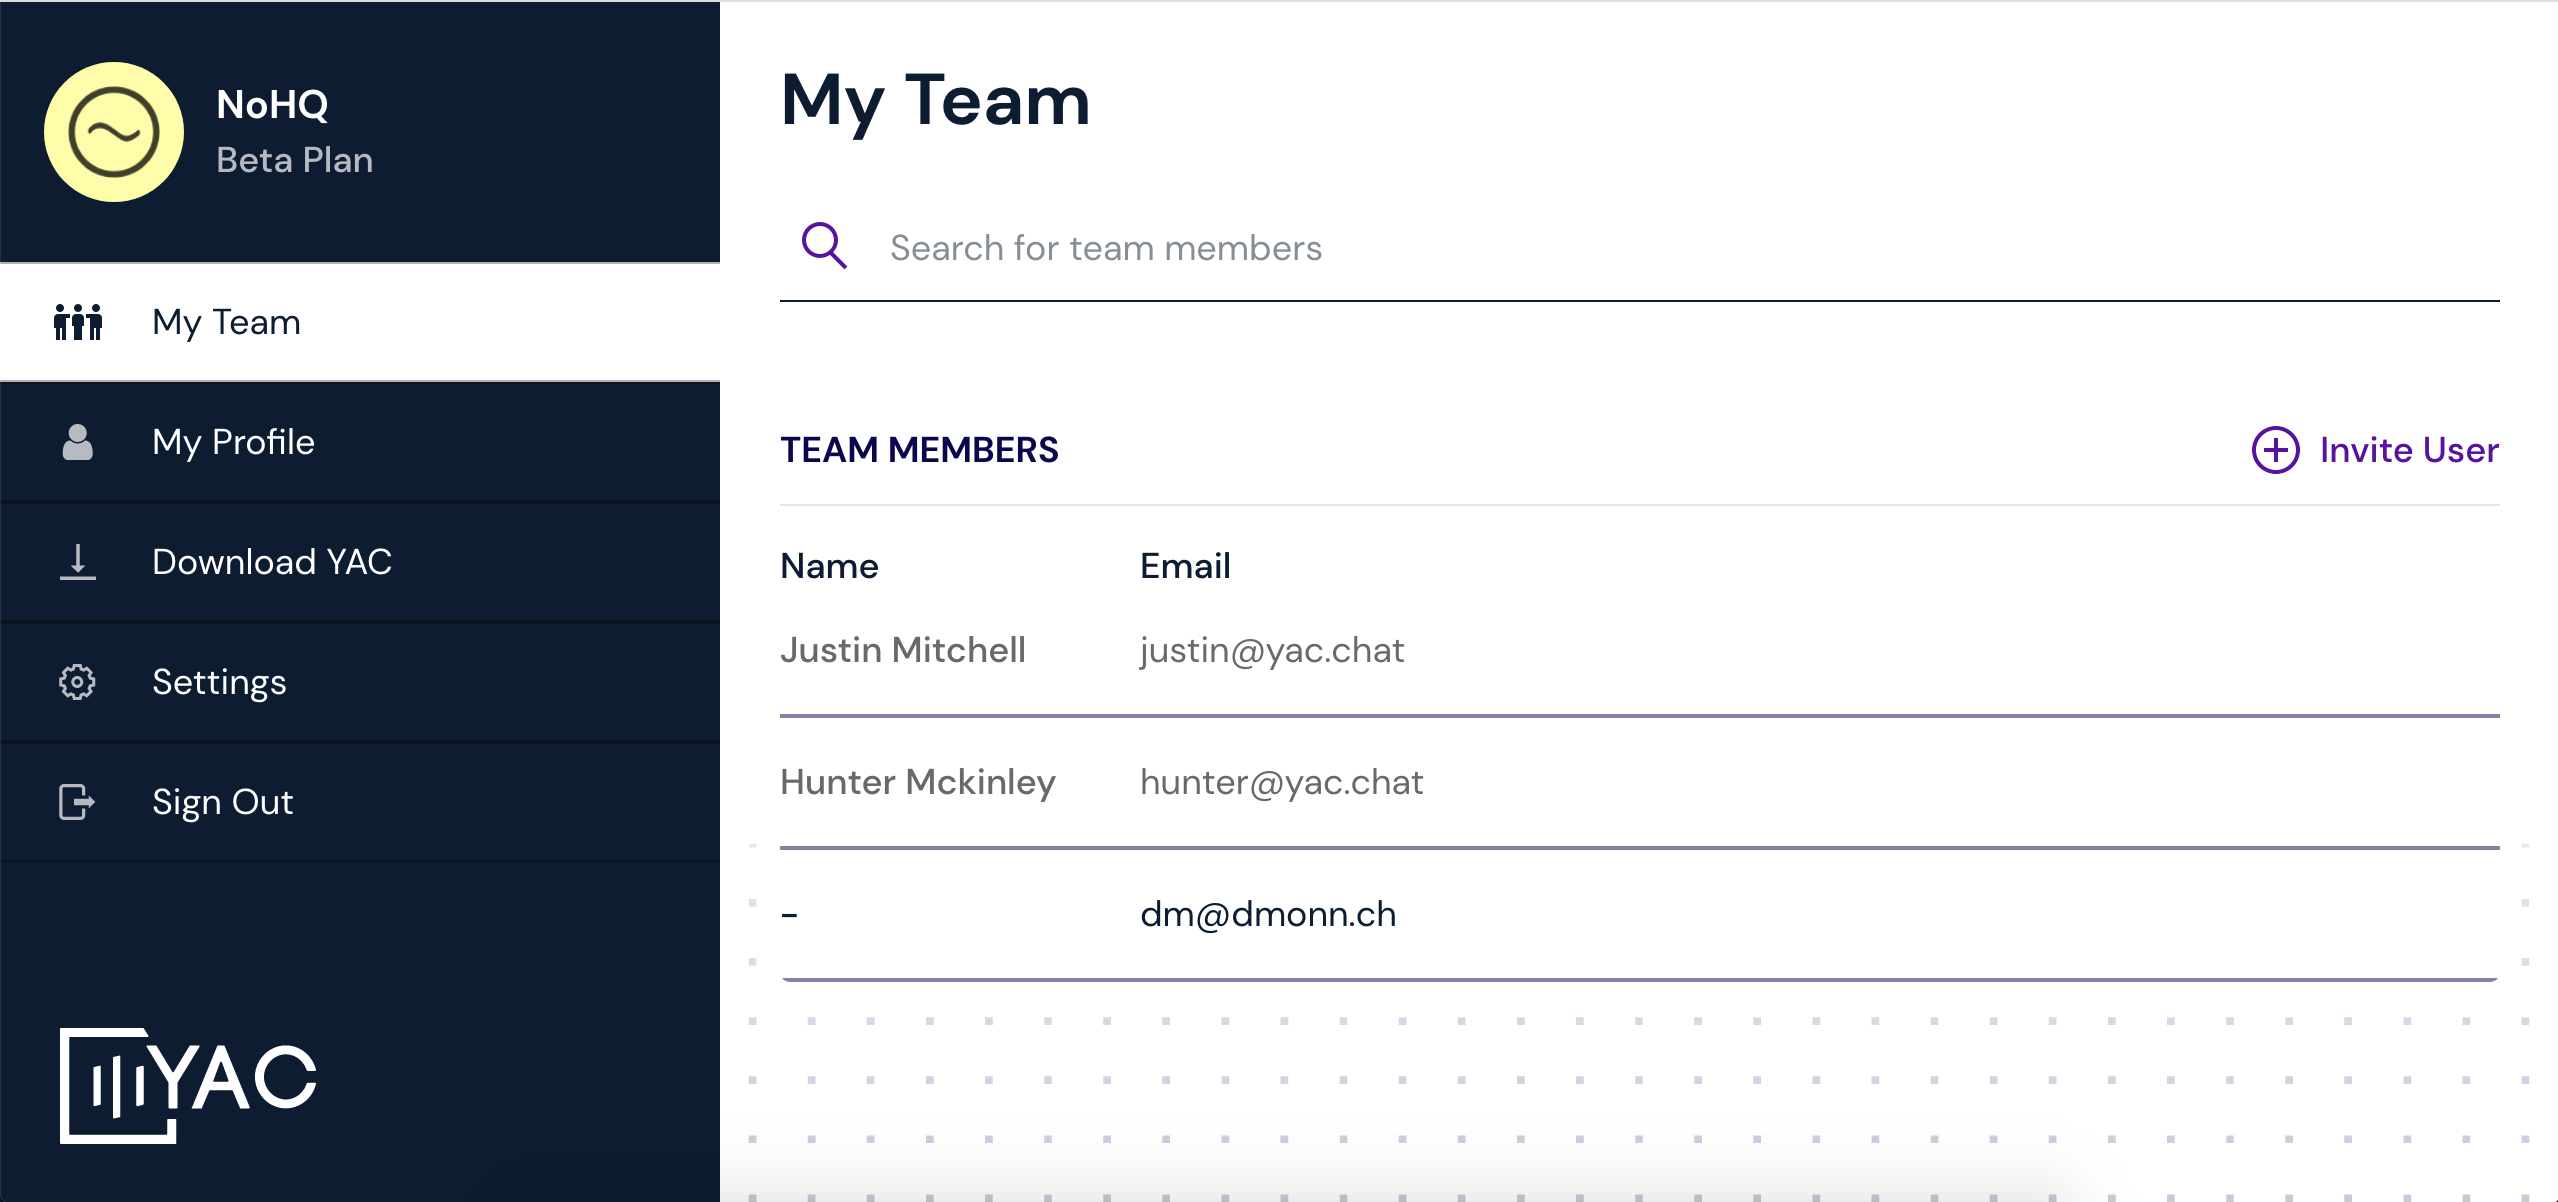Image resolution: width=2558 pixels, height=1202 pixels.
Task: Choose Sign Out from the sidebar
Action: [360, 802]
